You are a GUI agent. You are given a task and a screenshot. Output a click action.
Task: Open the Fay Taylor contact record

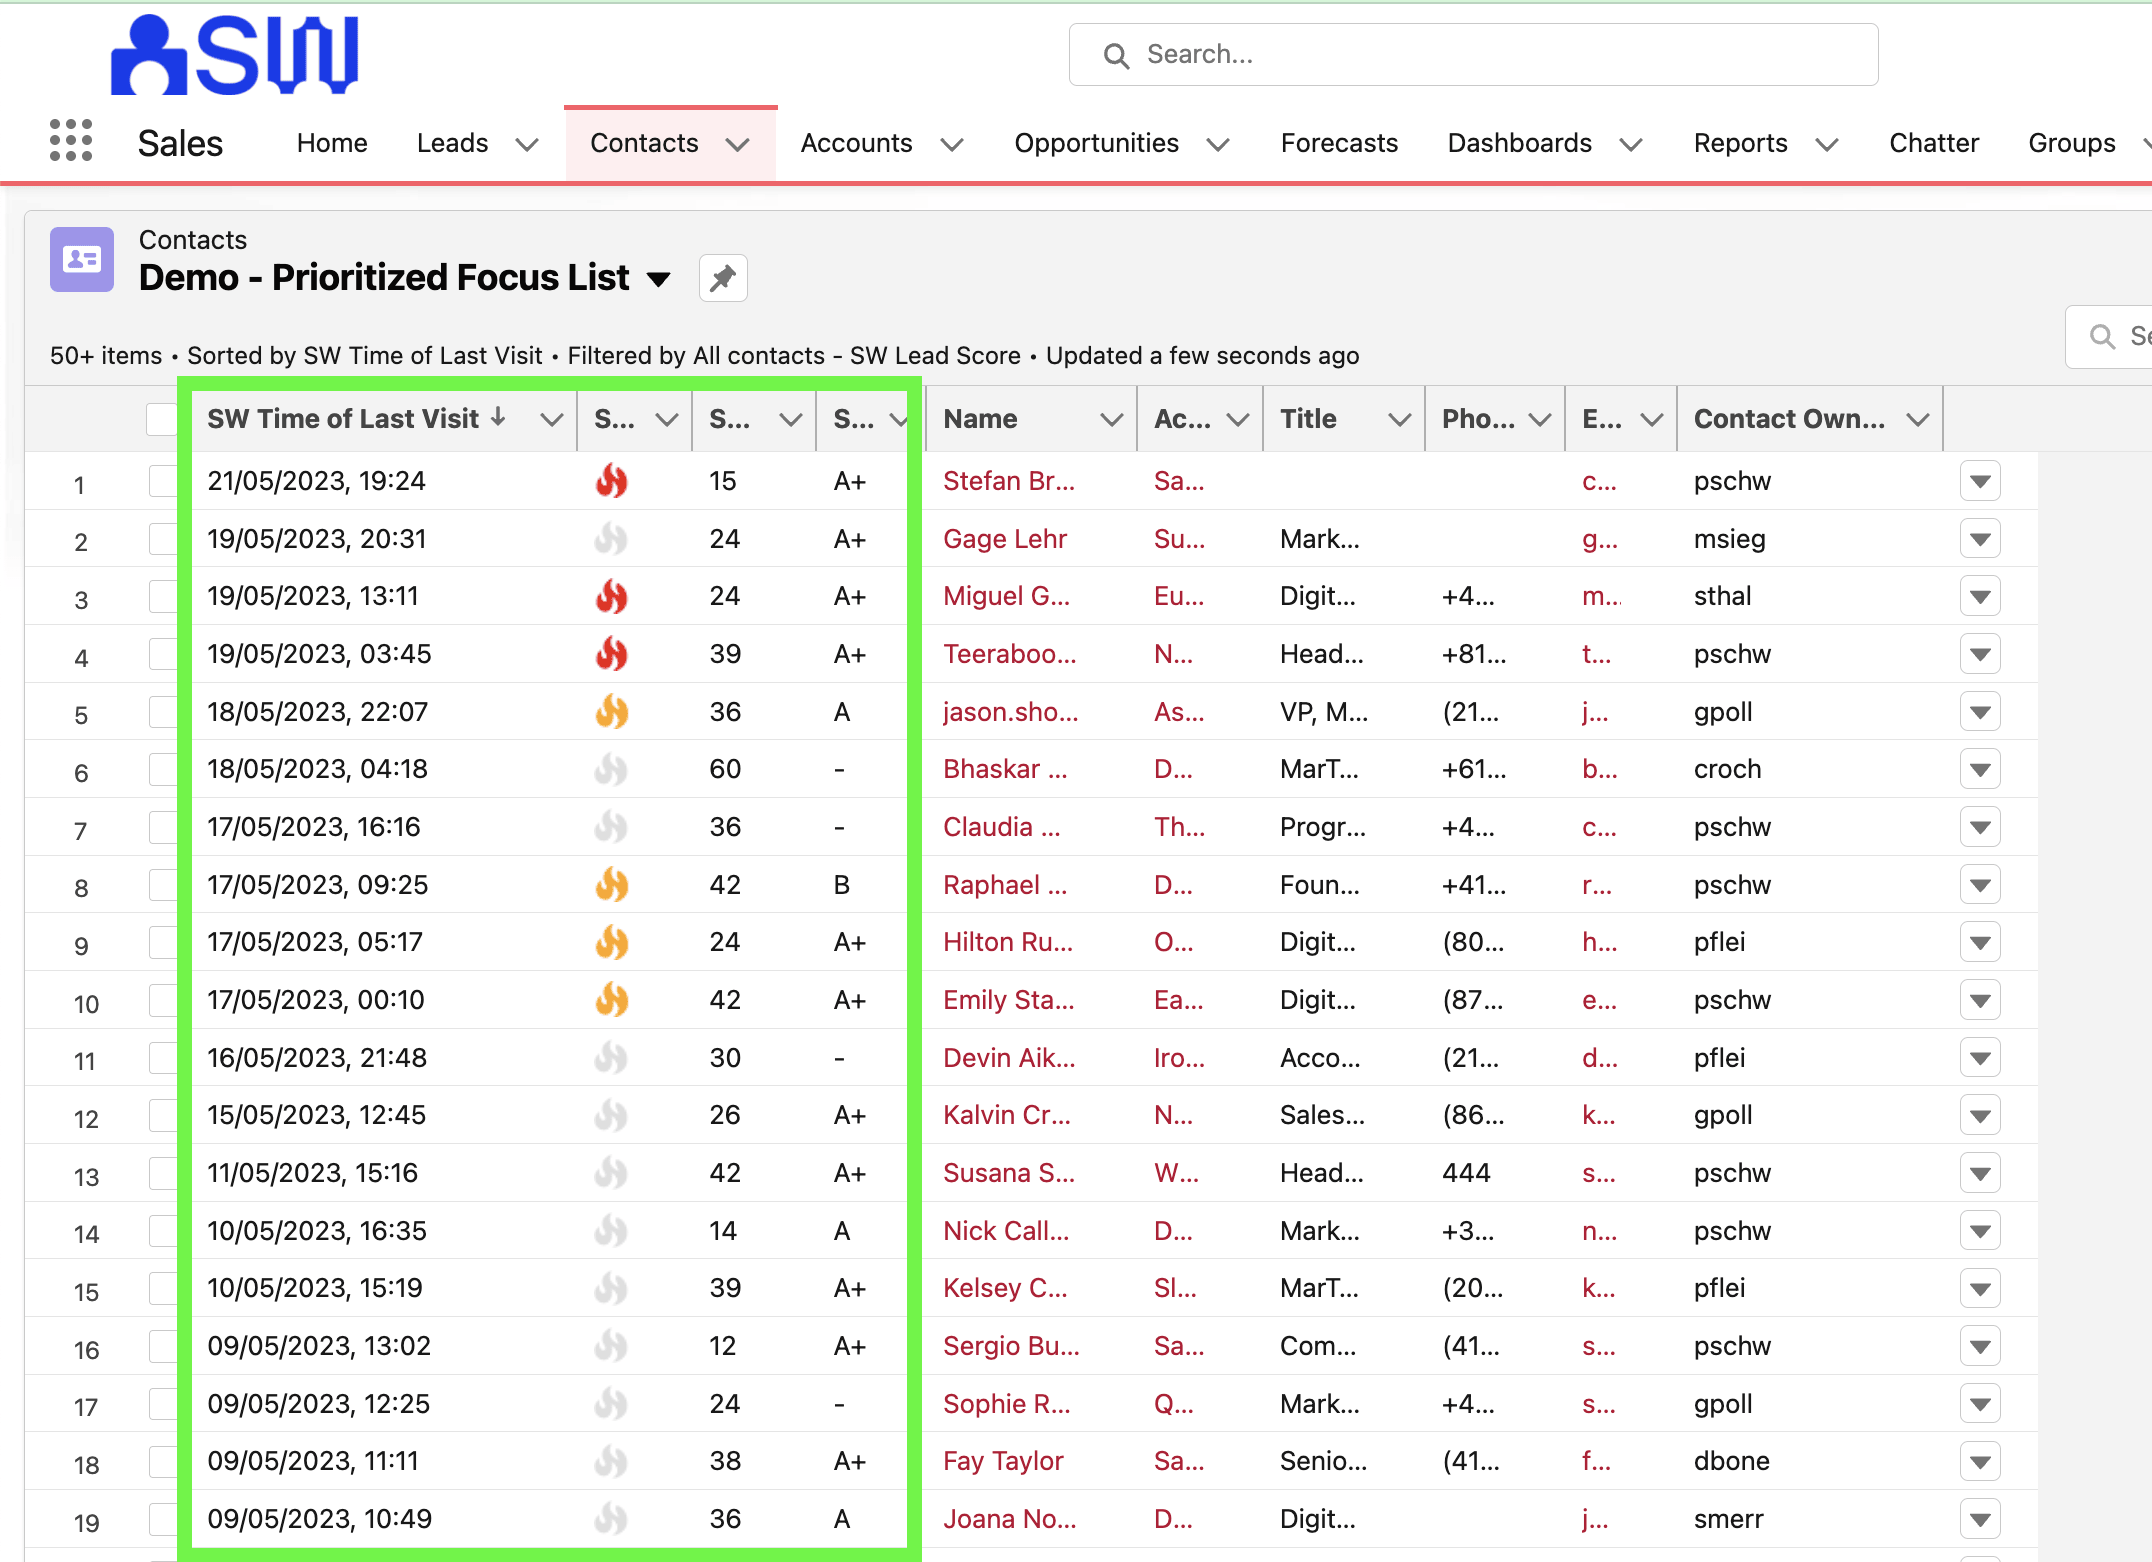point(1003,1461)
